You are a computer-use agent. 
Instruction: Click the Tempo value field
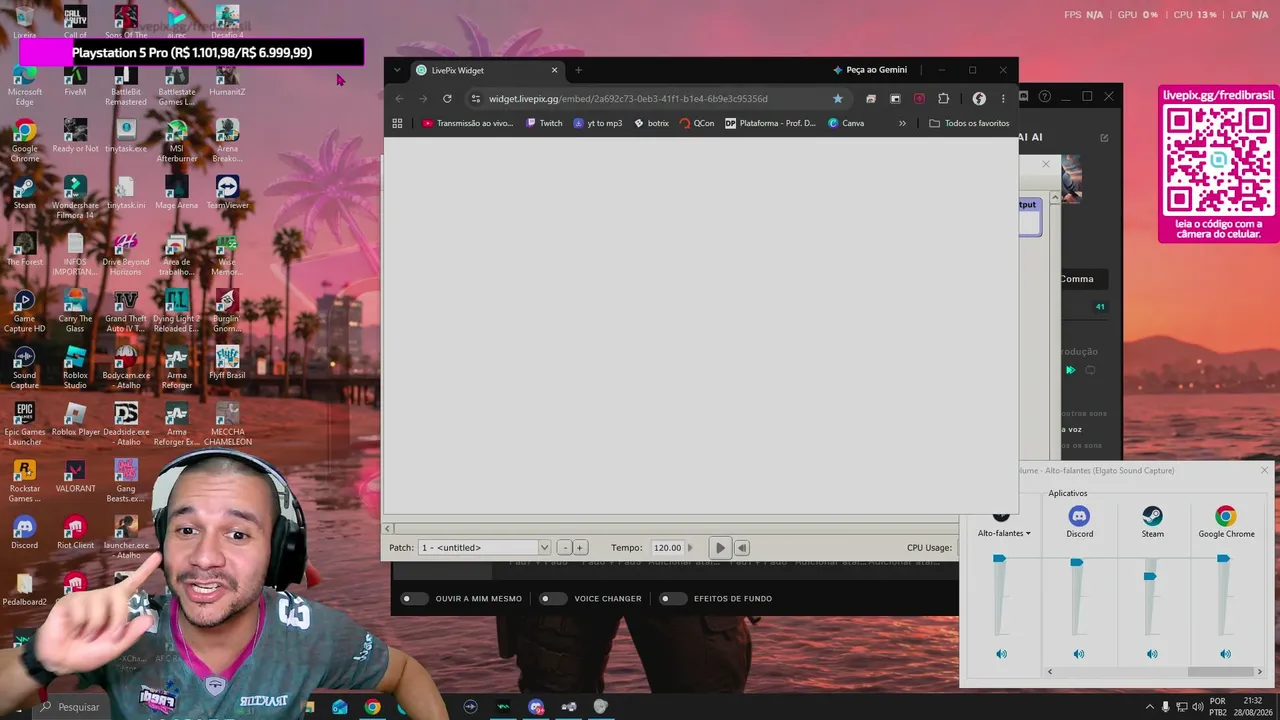coord(667,548)
